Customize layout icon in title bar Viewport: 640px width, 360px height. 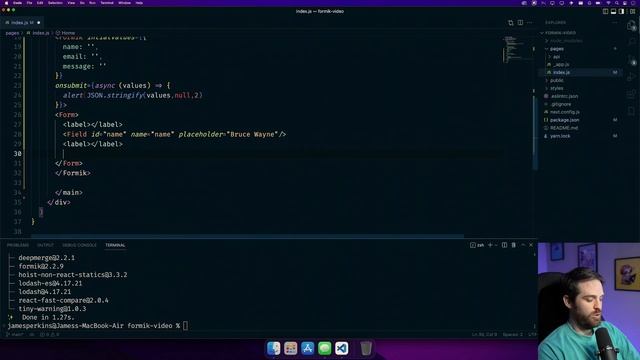click(x=632, y=11)
